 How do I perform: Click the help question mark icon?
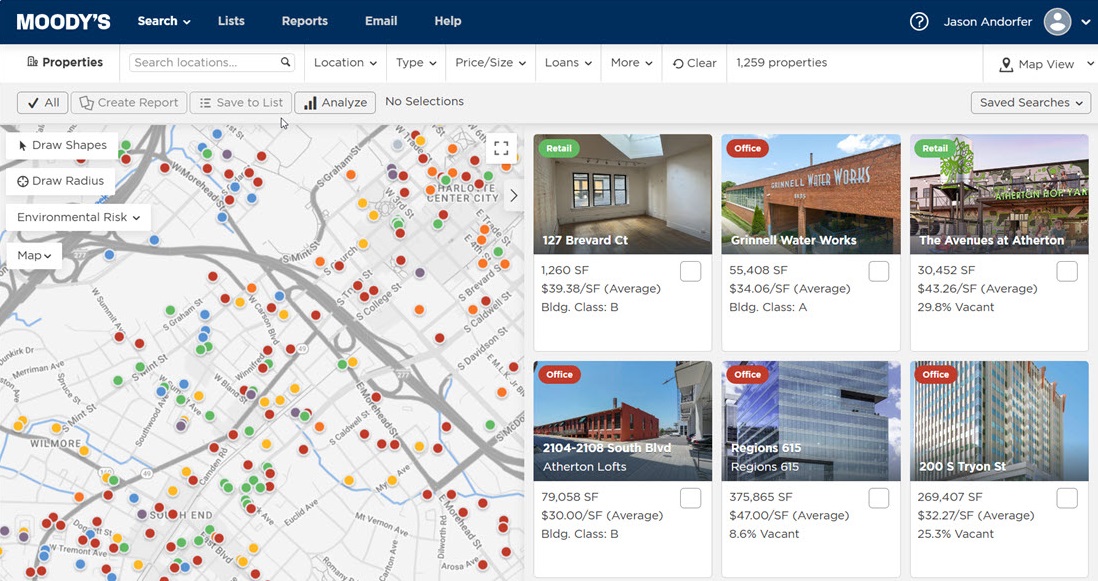pyautogui.click(x=919, y=22)
